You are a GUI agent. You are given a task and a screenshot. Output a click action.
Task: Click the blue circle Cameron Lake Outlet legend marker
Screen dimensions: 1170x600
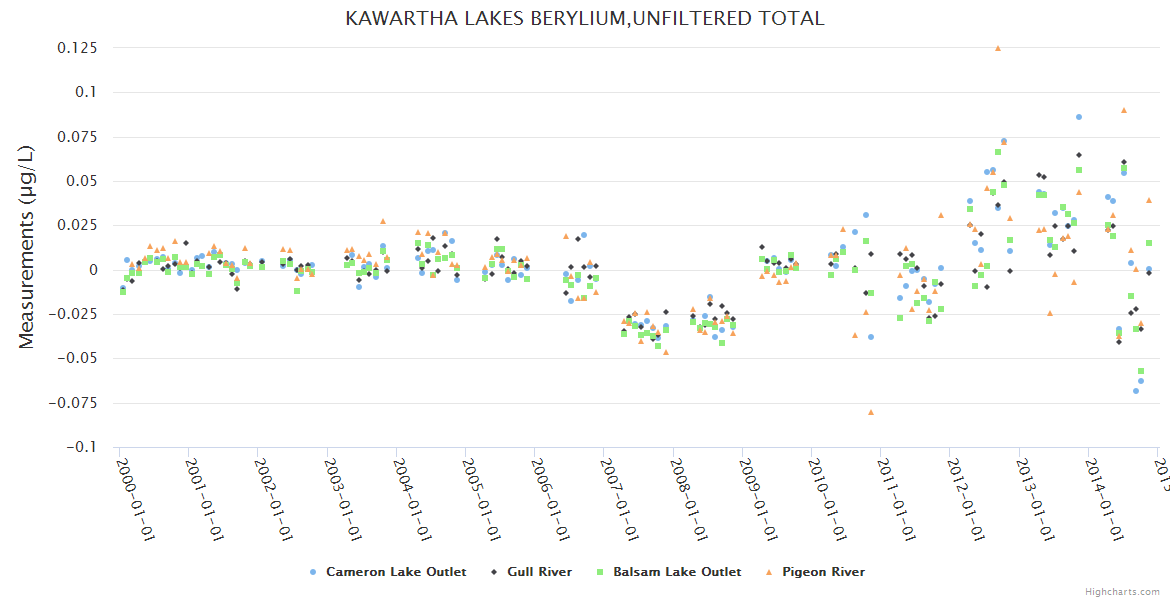click(313, 572)
